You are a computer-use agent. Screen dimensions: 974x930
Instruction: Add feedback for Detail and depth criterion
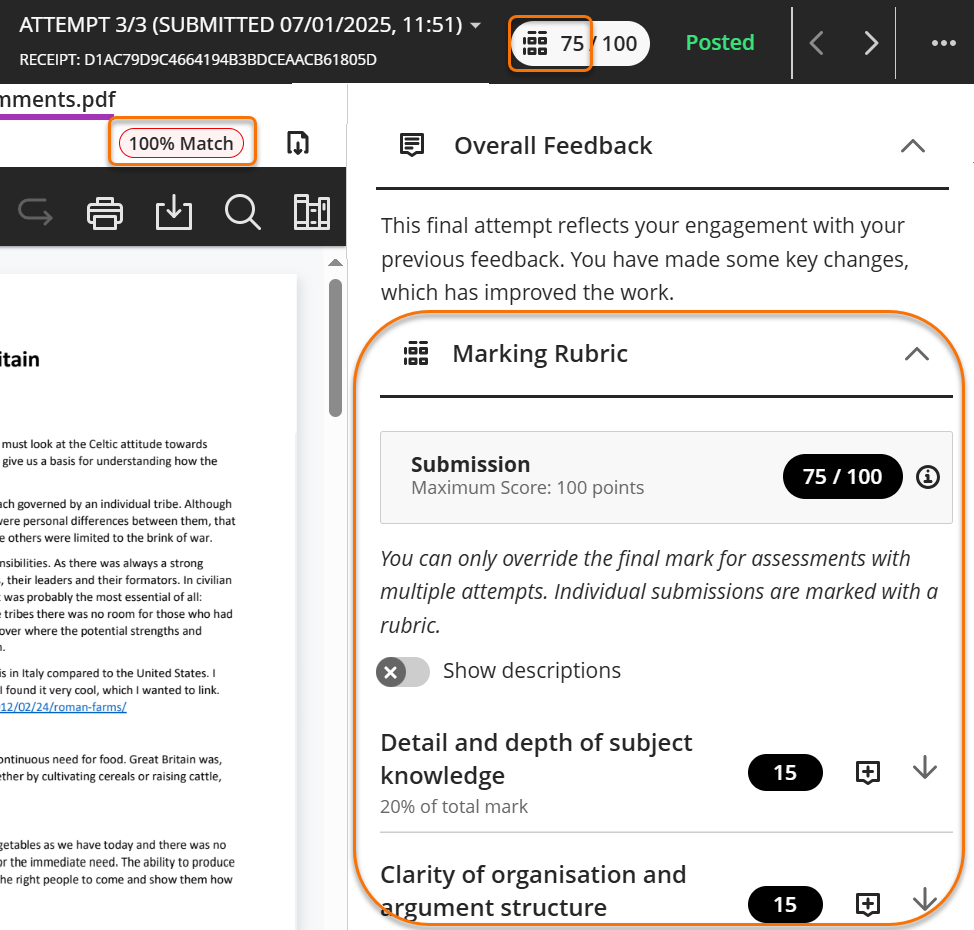[868, 772]
